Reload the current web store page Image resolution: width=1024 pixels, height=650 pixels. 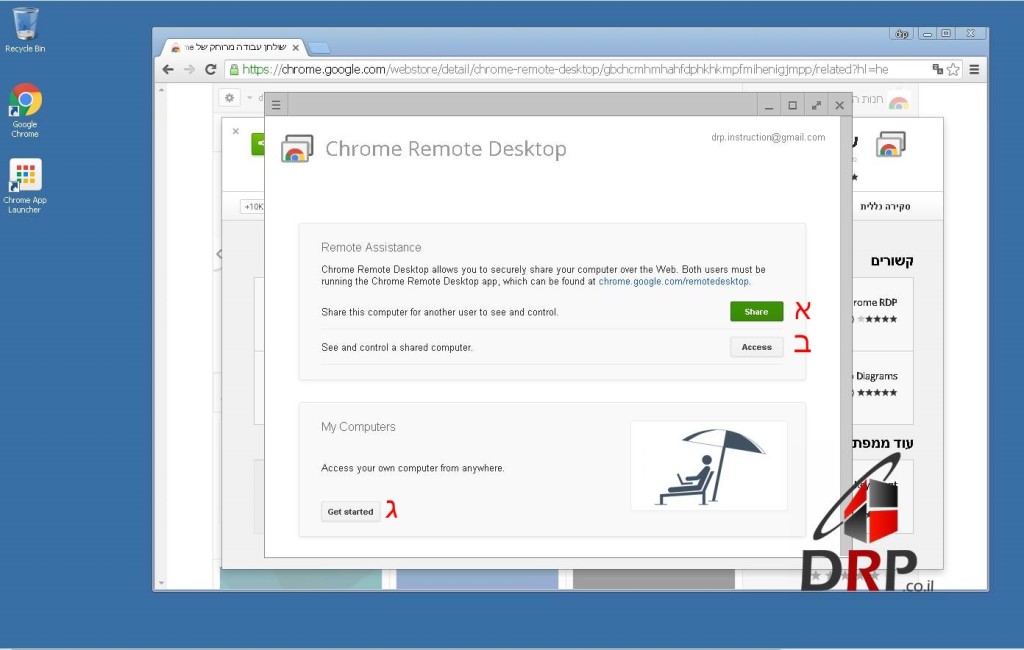[210, 69]
